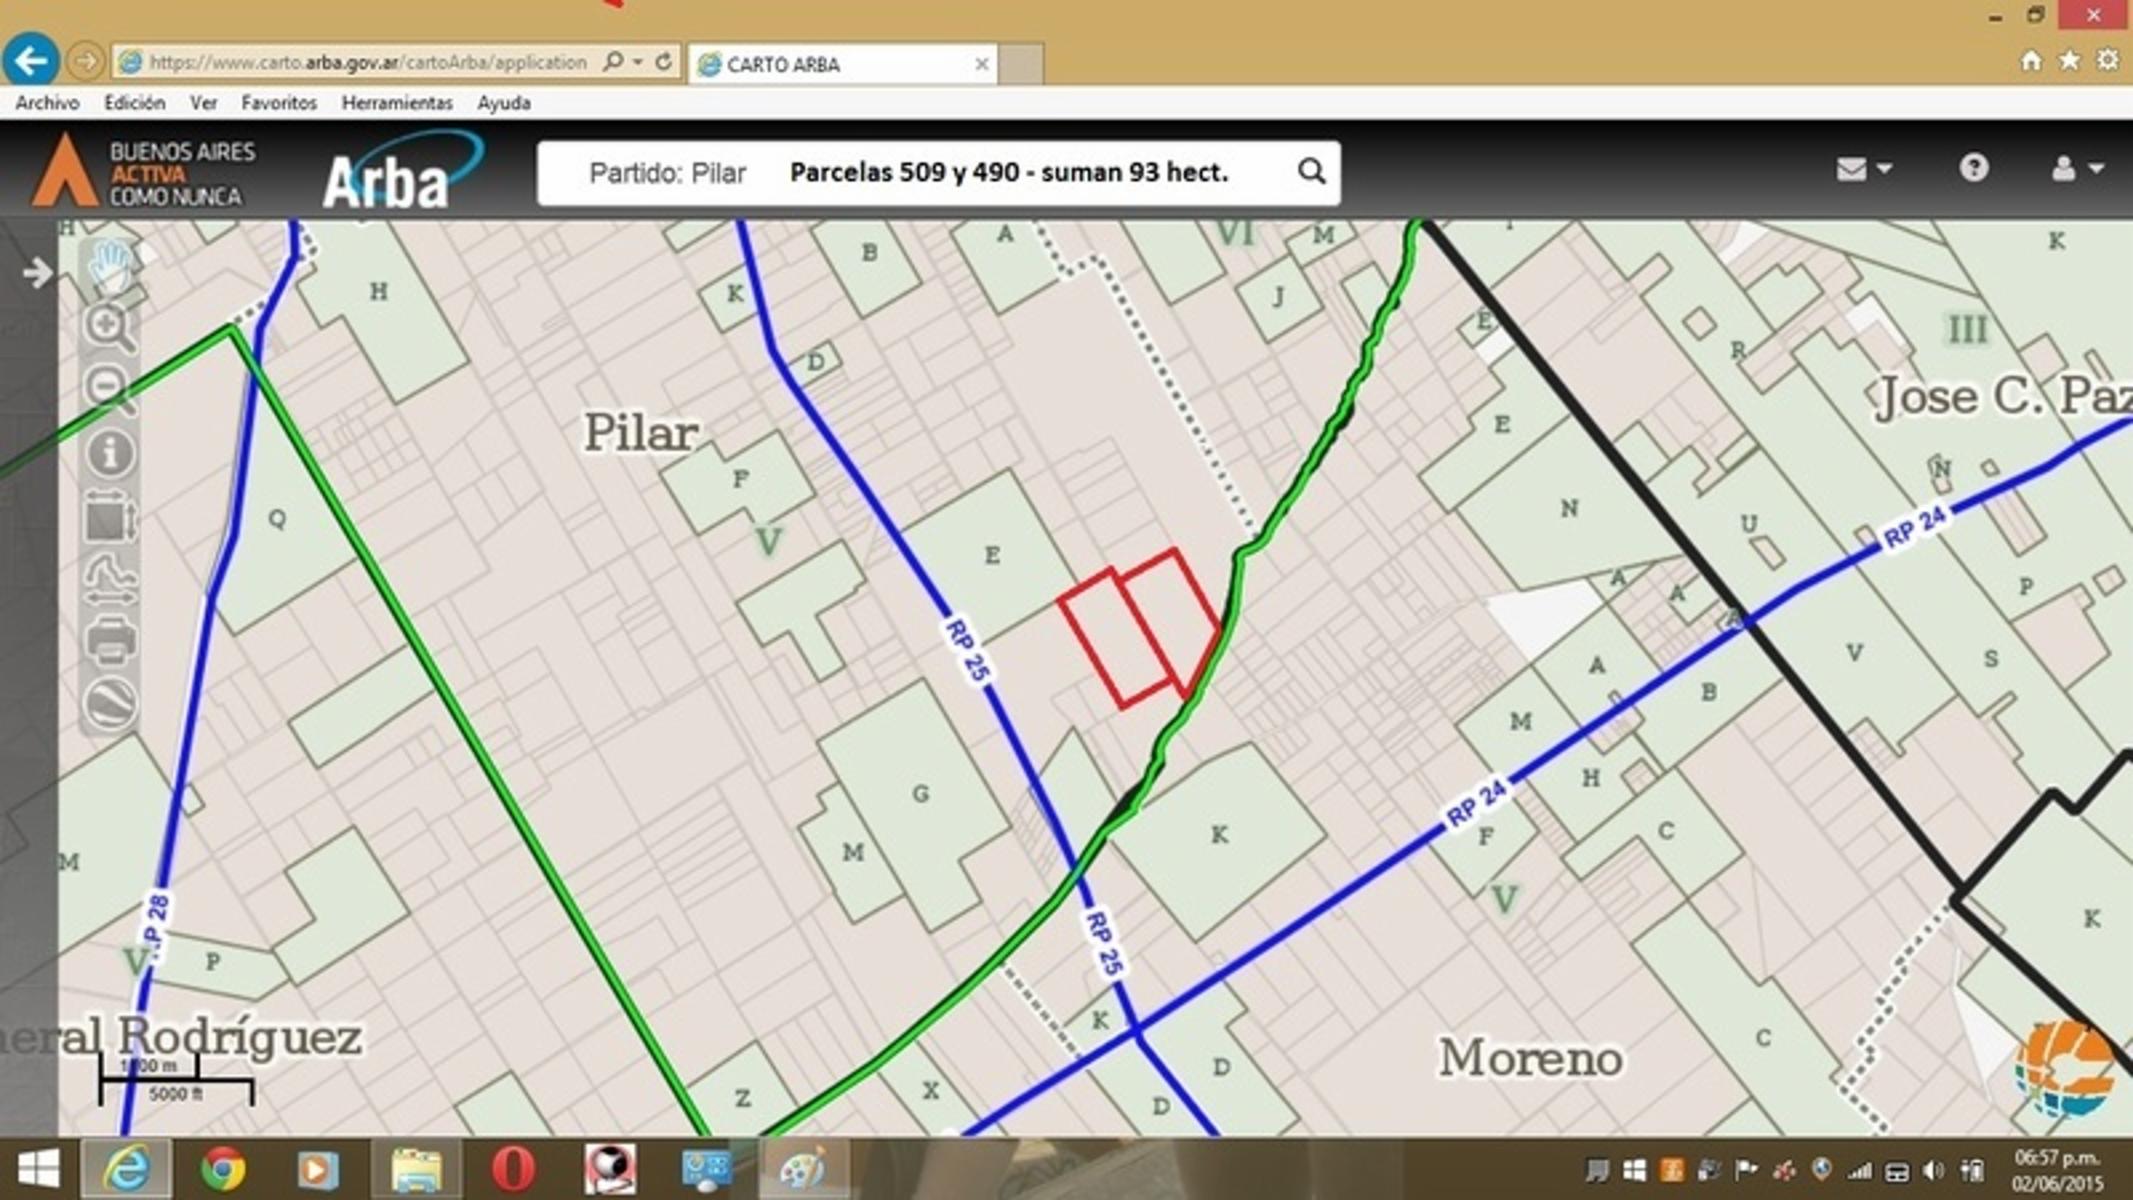Activate the parcel info tool
This screenshot has height=1200, width=2133.
109,453
